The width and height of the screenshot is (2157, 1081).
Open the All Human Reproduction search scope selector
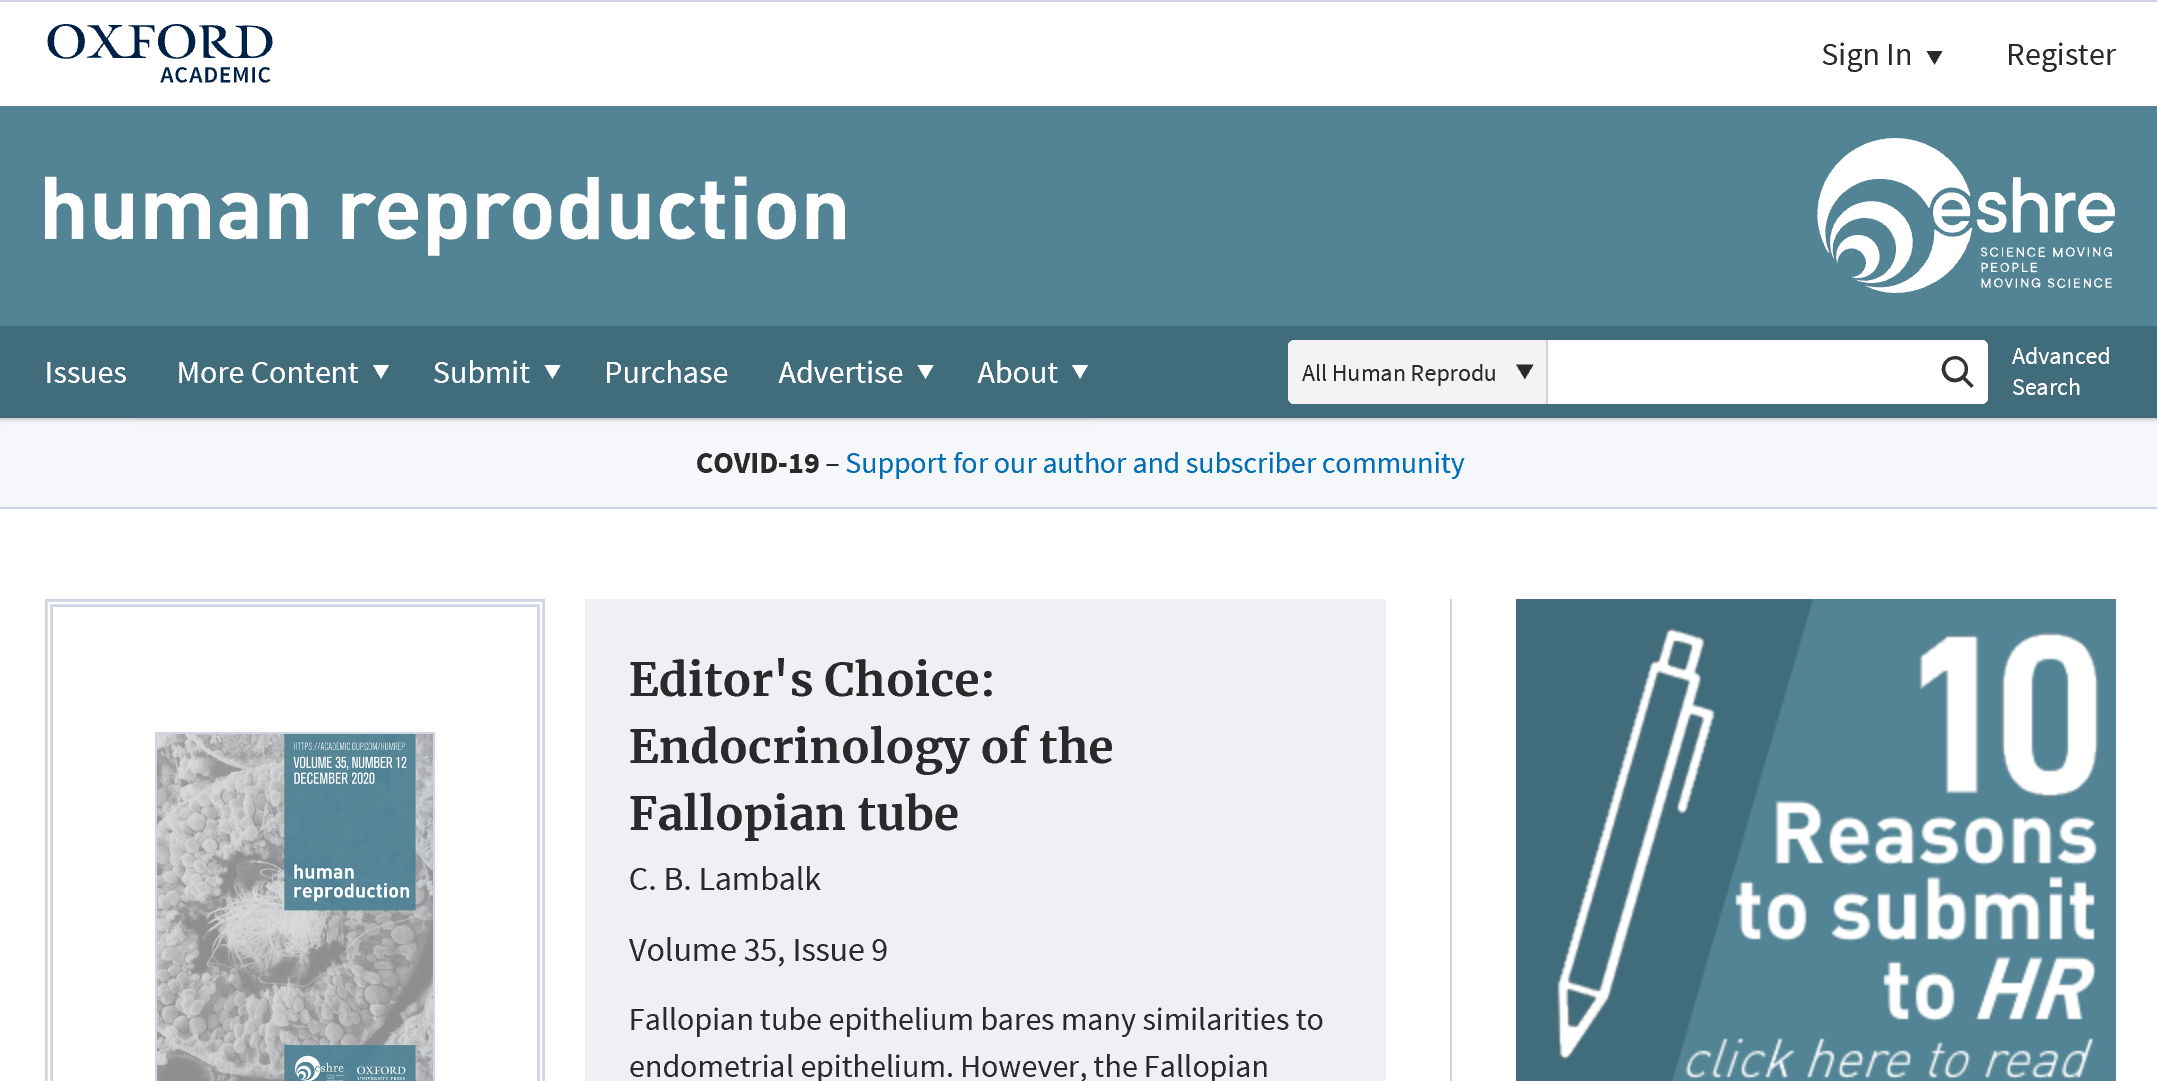point(1417,372)
